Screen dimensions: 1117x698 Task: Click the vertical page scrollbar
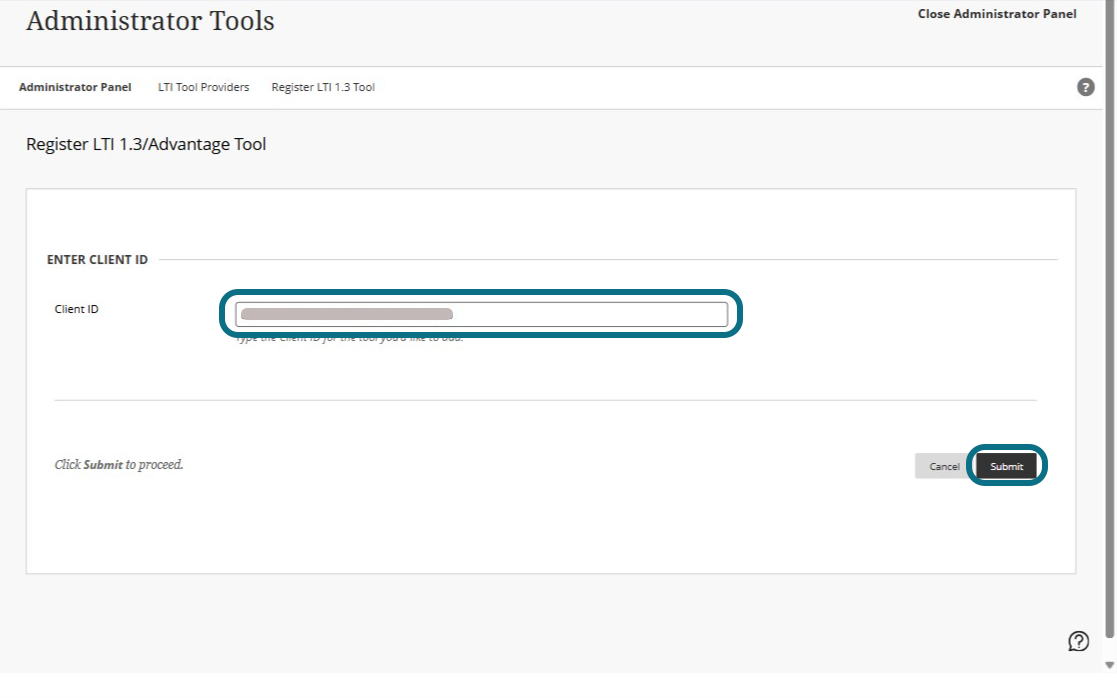[1110, 321]
